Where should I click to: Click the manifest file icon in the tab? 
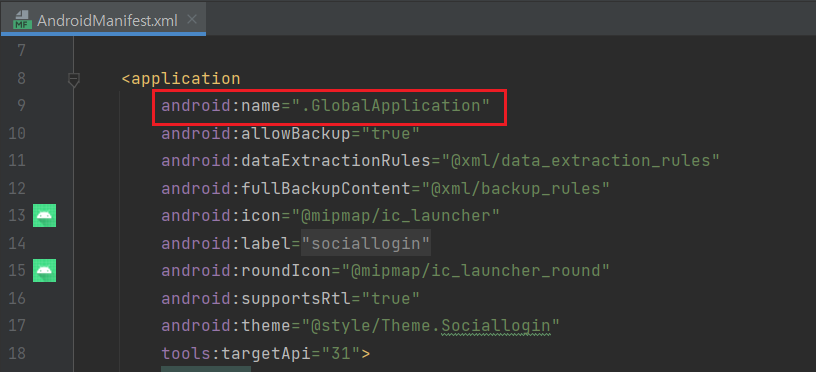point(21,20)
